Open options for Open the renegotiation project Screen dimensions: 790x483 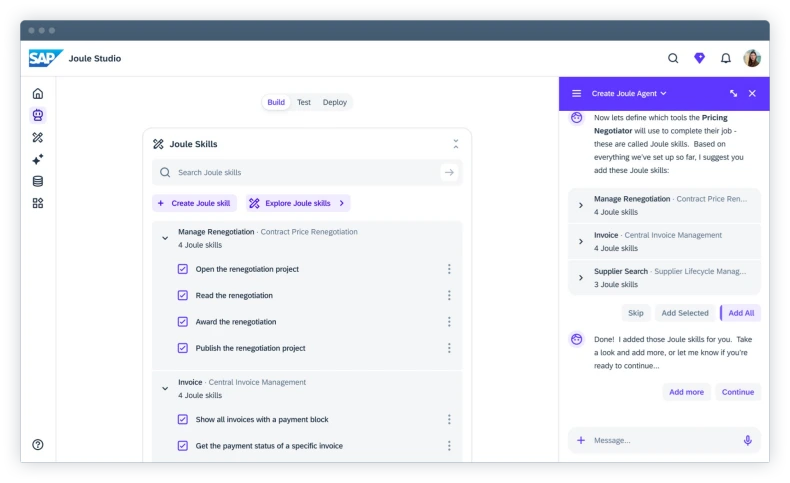pos(449,269)
